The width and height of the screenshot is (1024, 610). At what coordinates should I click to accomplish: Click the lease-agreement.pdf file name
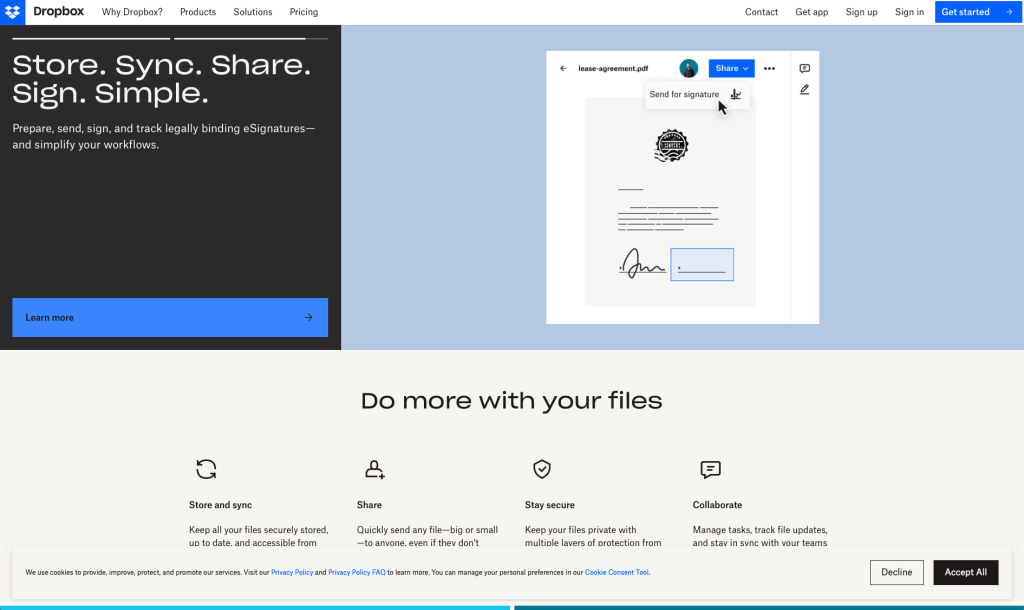(613, 68)
